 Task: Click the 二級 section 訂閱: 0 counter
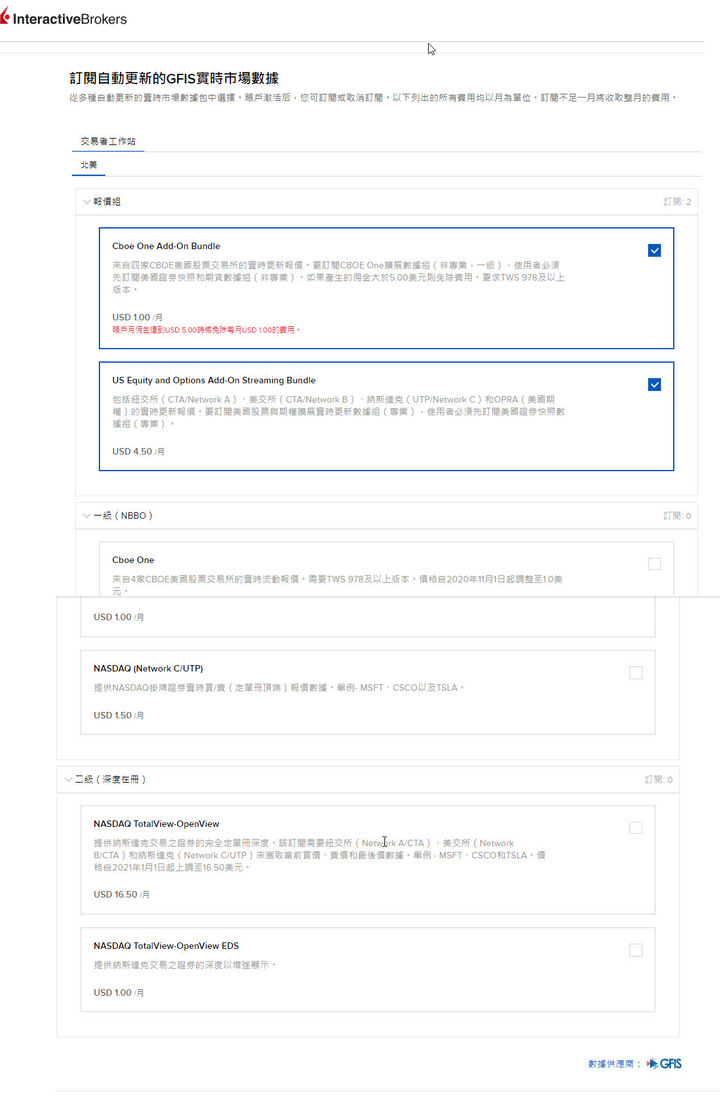pos(659,779)
